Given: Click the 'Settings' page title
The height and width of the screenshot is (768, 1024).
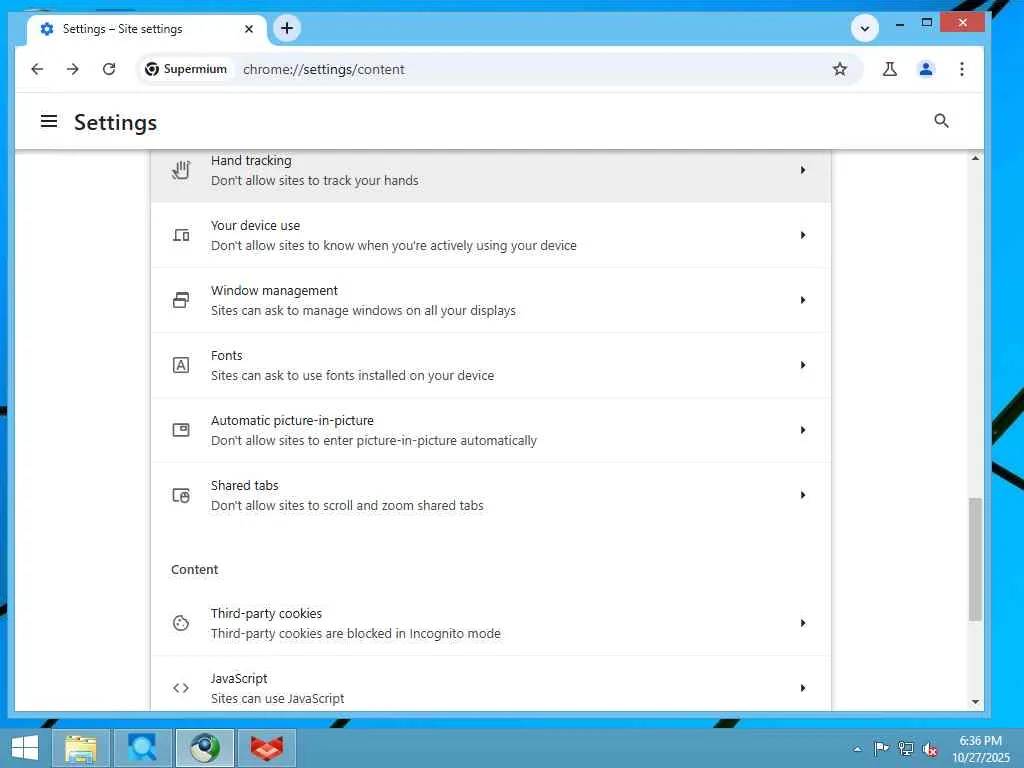Looking at the screenshot, I should [x=116, y=122].
